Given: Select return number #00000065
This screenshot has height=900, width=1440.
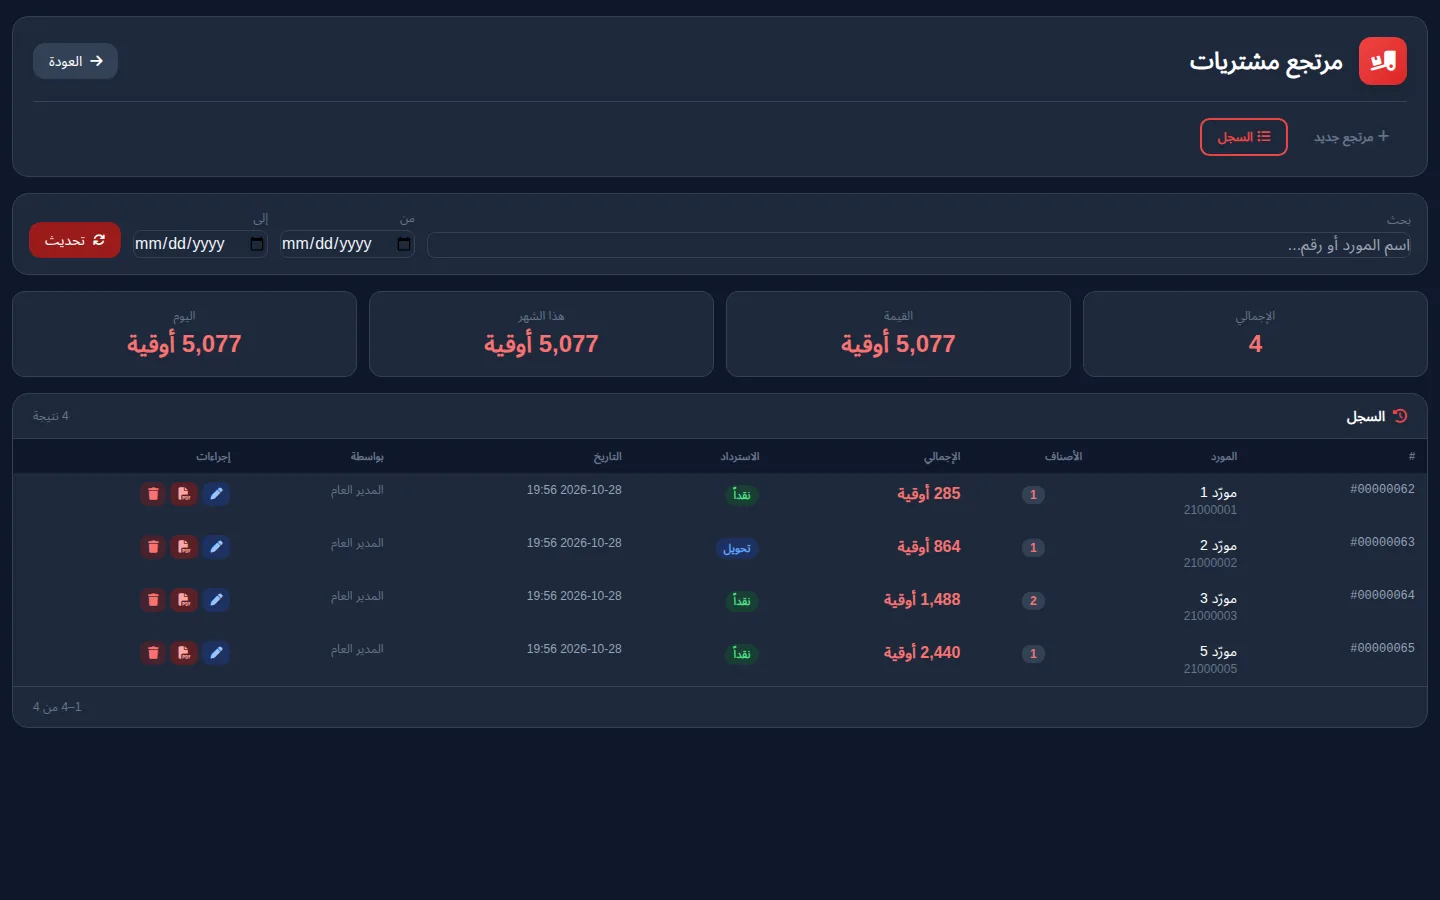Looking at the screenshot, I should tap(1382, 648).
